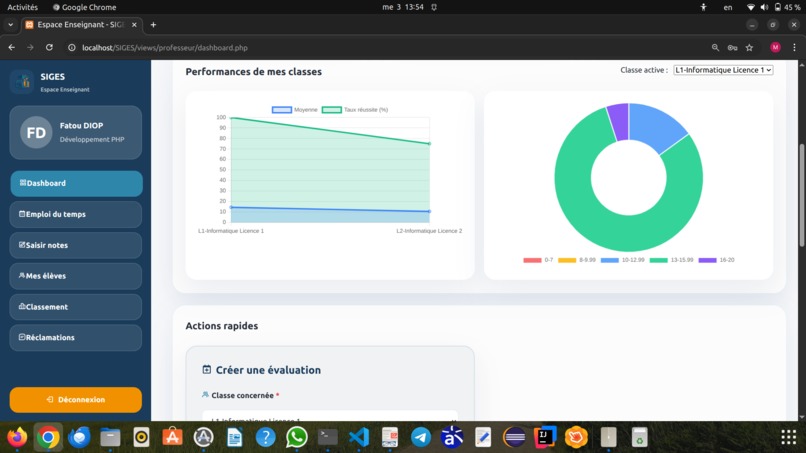Open the zoom magnifier icon in address bar

click(x=715, y=47)
